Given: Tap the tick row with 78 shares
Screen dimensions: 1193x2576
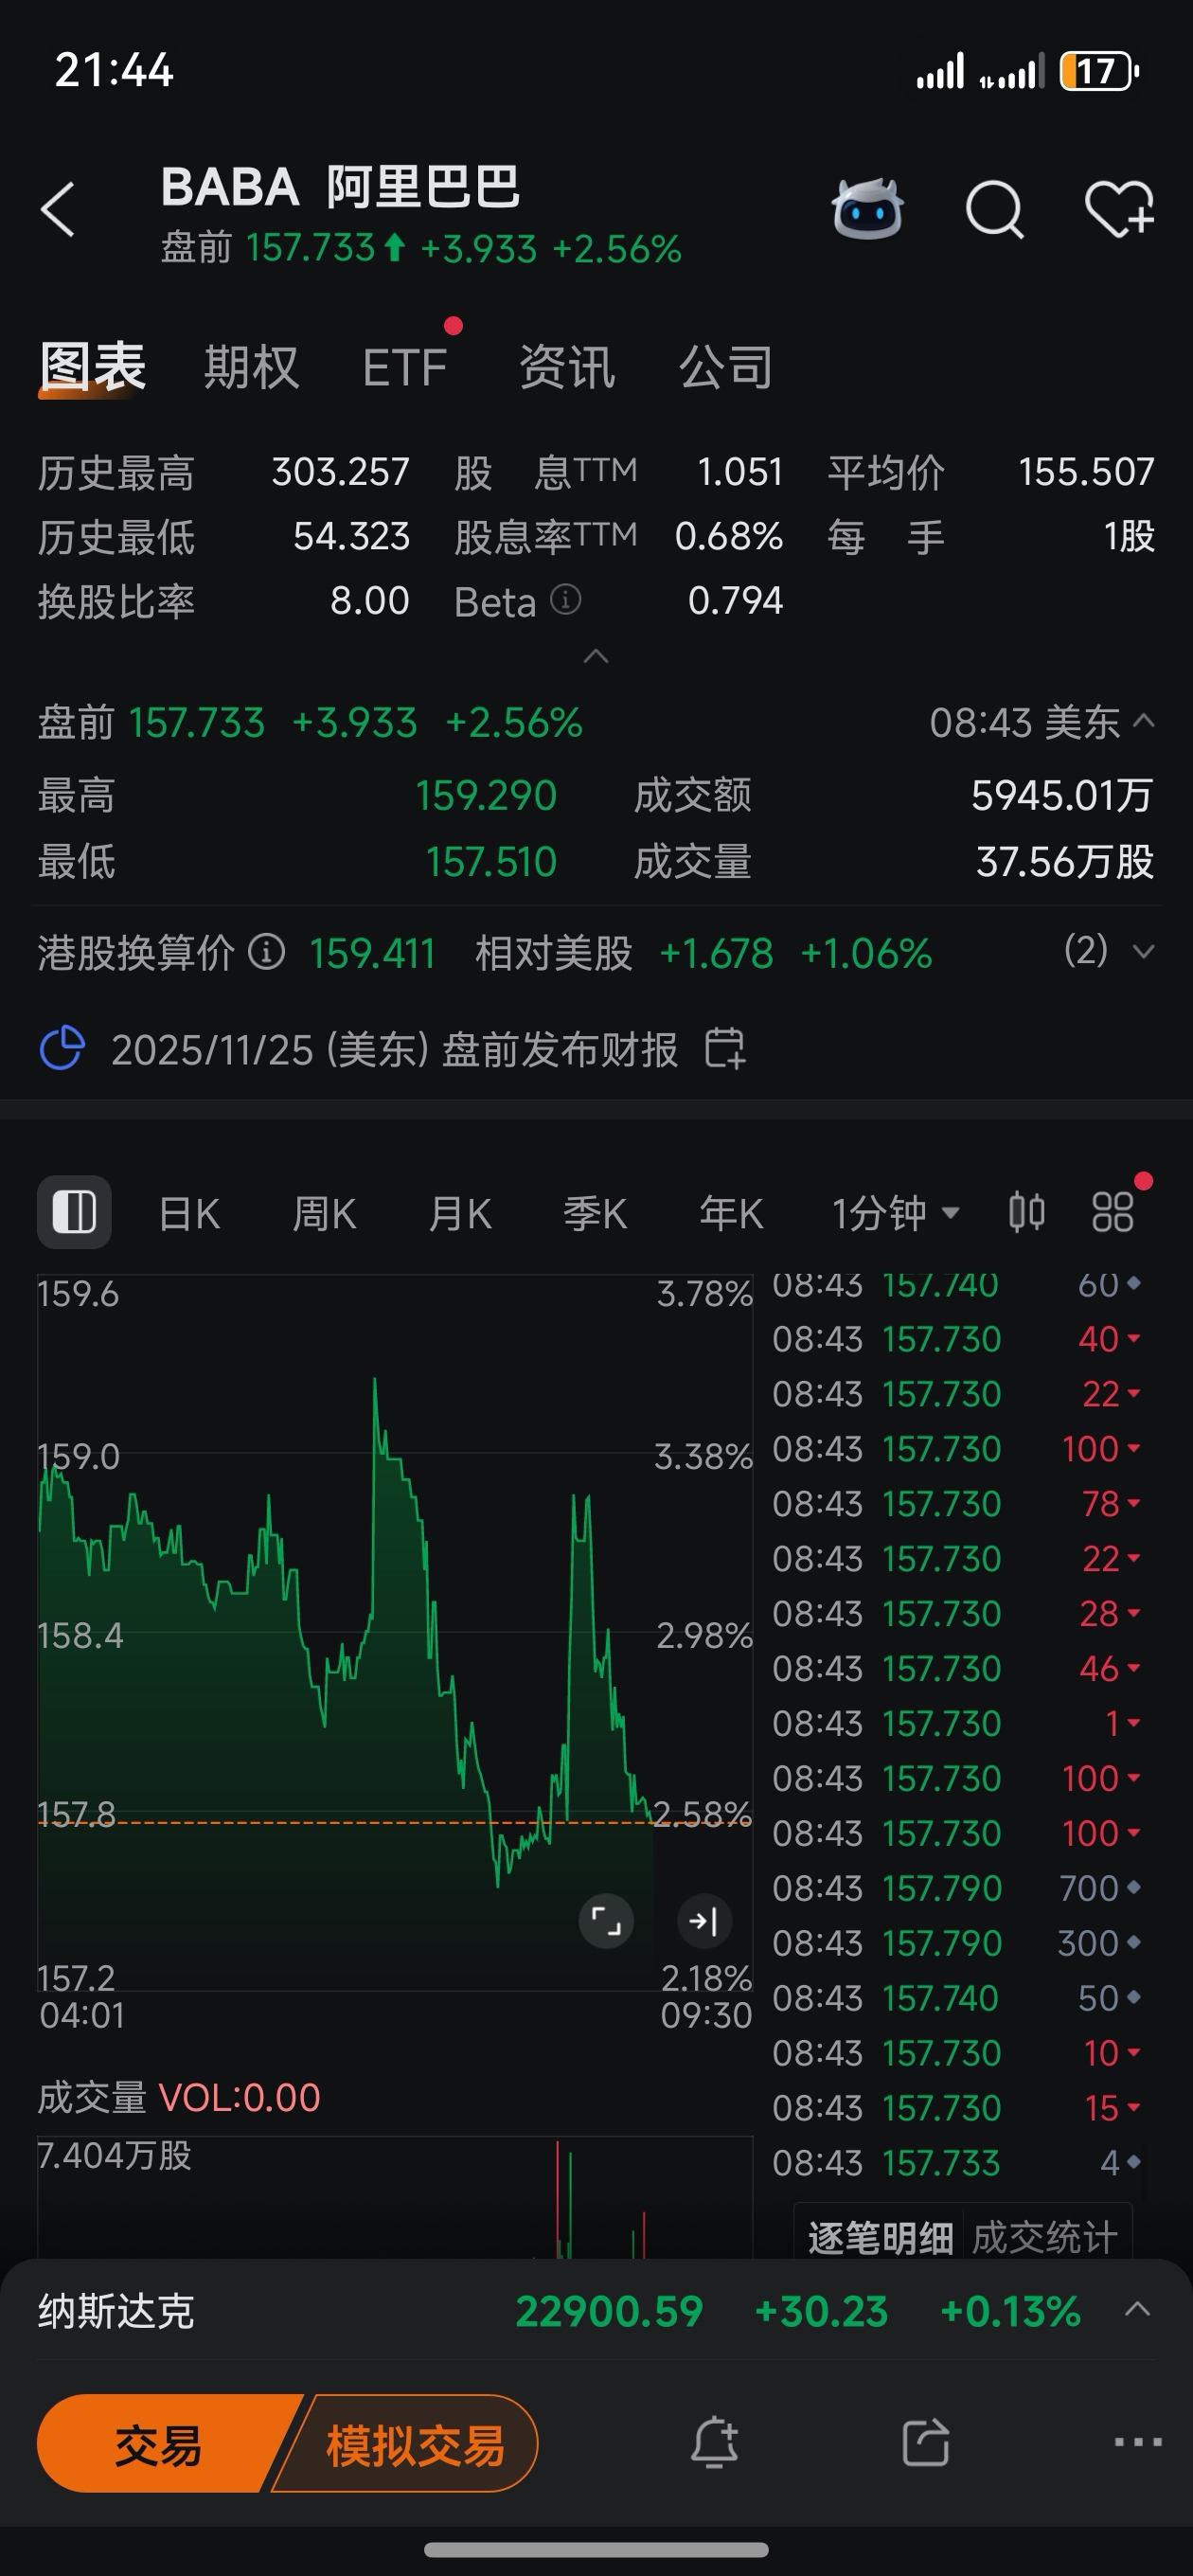Looking at the screenshot, I should (x=957, y=1503).
